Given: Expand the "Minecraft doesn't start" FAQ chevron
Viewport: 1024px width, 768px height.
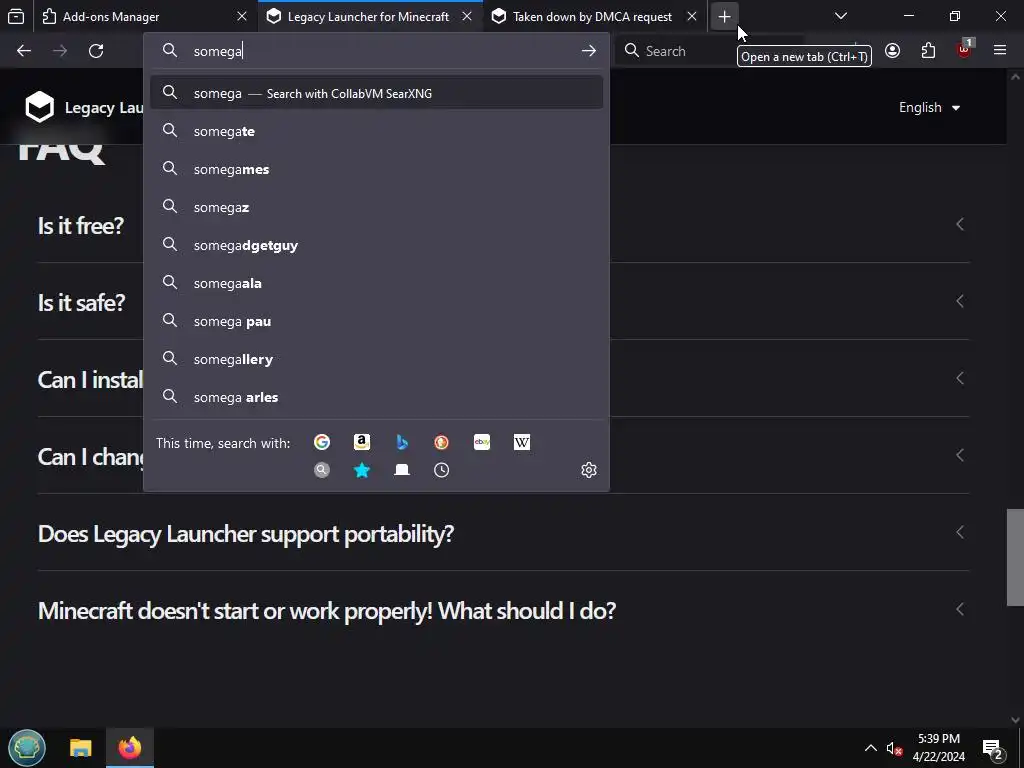Looking at the screenshot, I should pyautogui.click(x=960, y=609).
